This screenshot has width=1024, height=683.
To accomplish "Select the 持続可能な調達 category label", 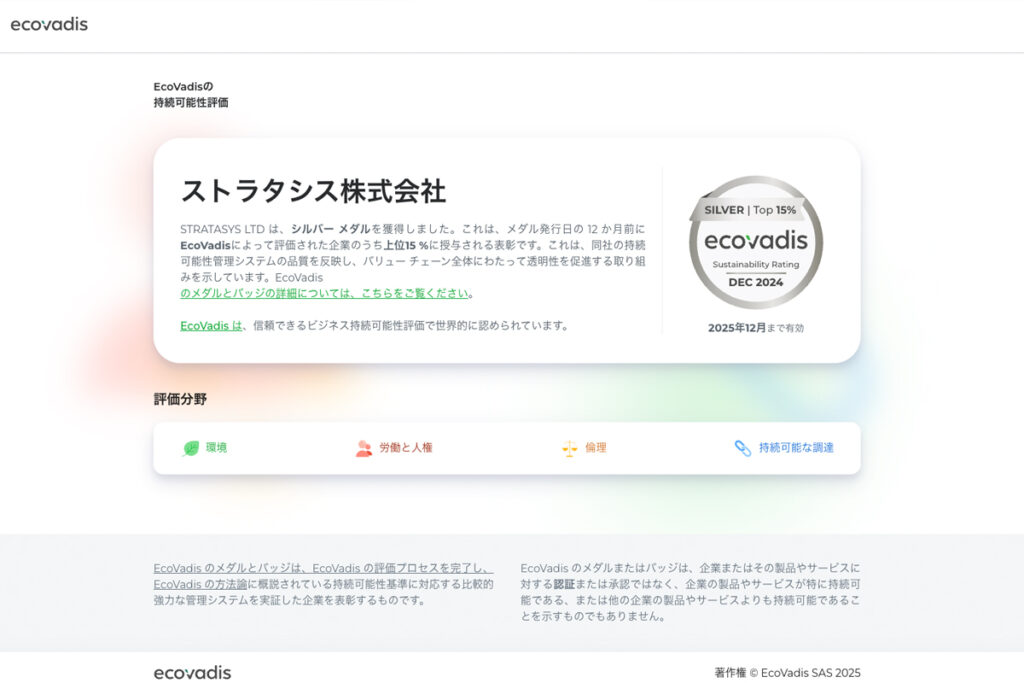I will click(x=796, y=447).
